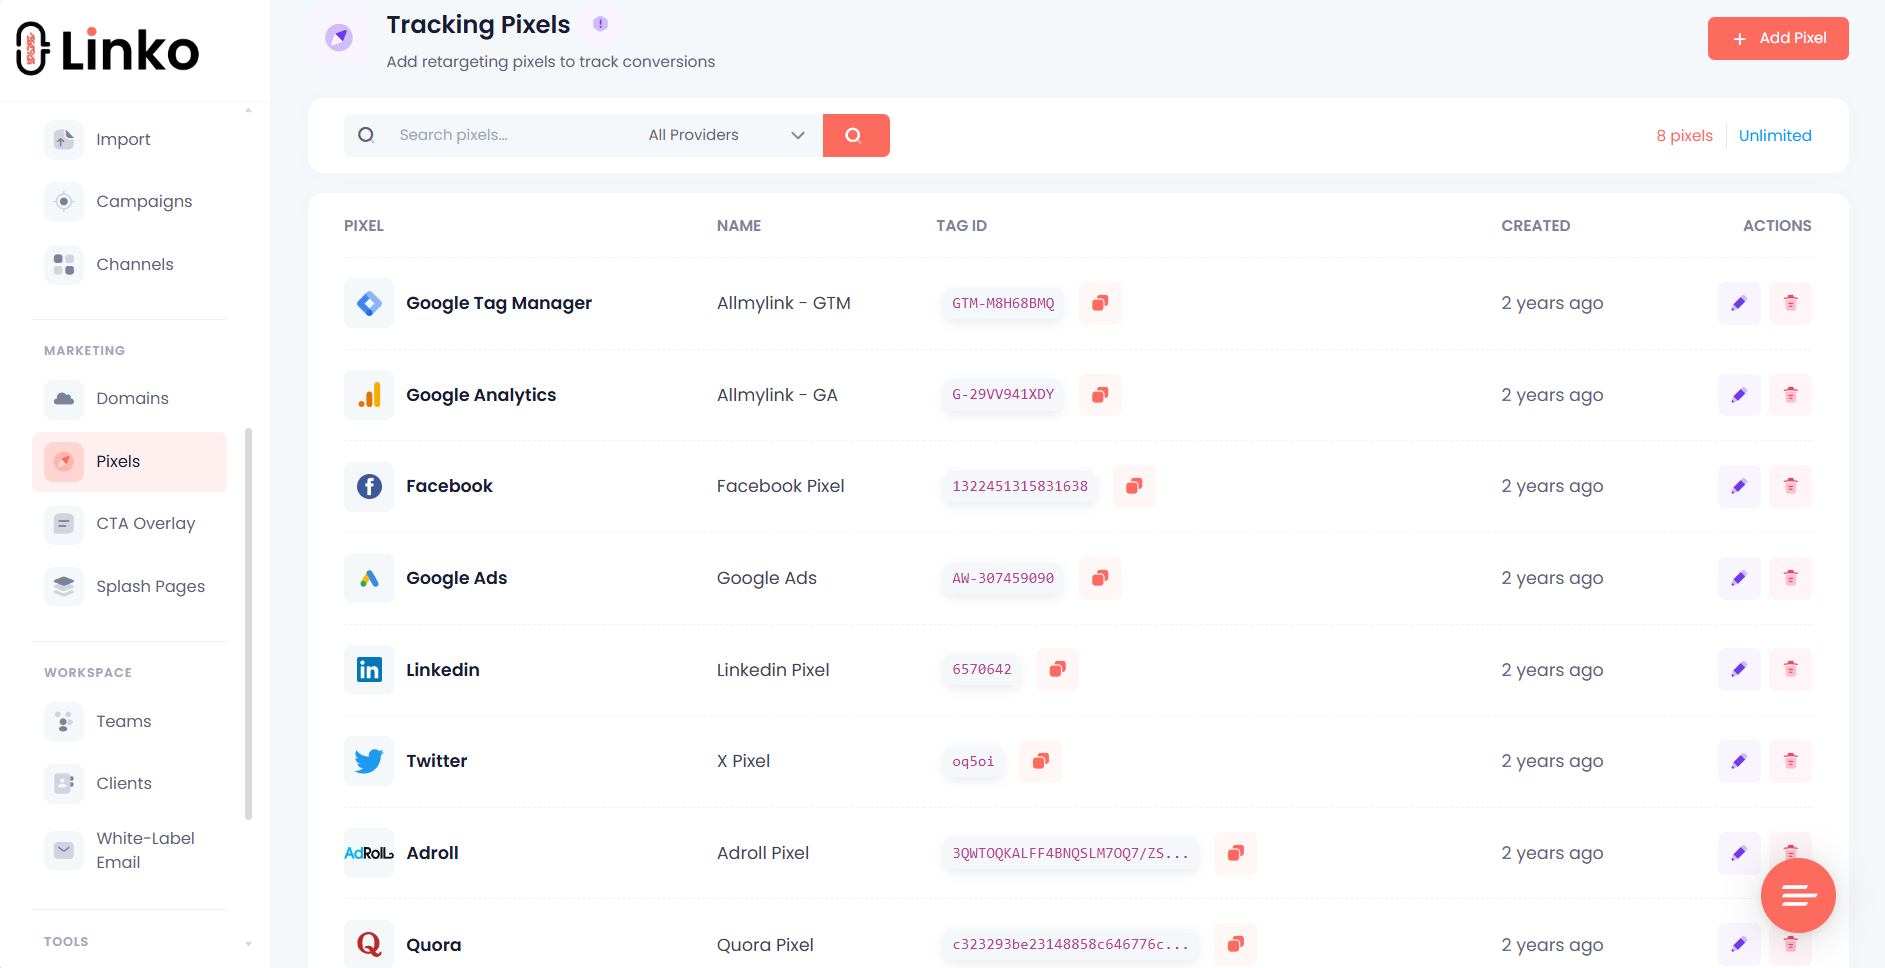Click the oq5oi tag ID
Image resolution: width=1885 pixels, height=968 pixels.
973,761
